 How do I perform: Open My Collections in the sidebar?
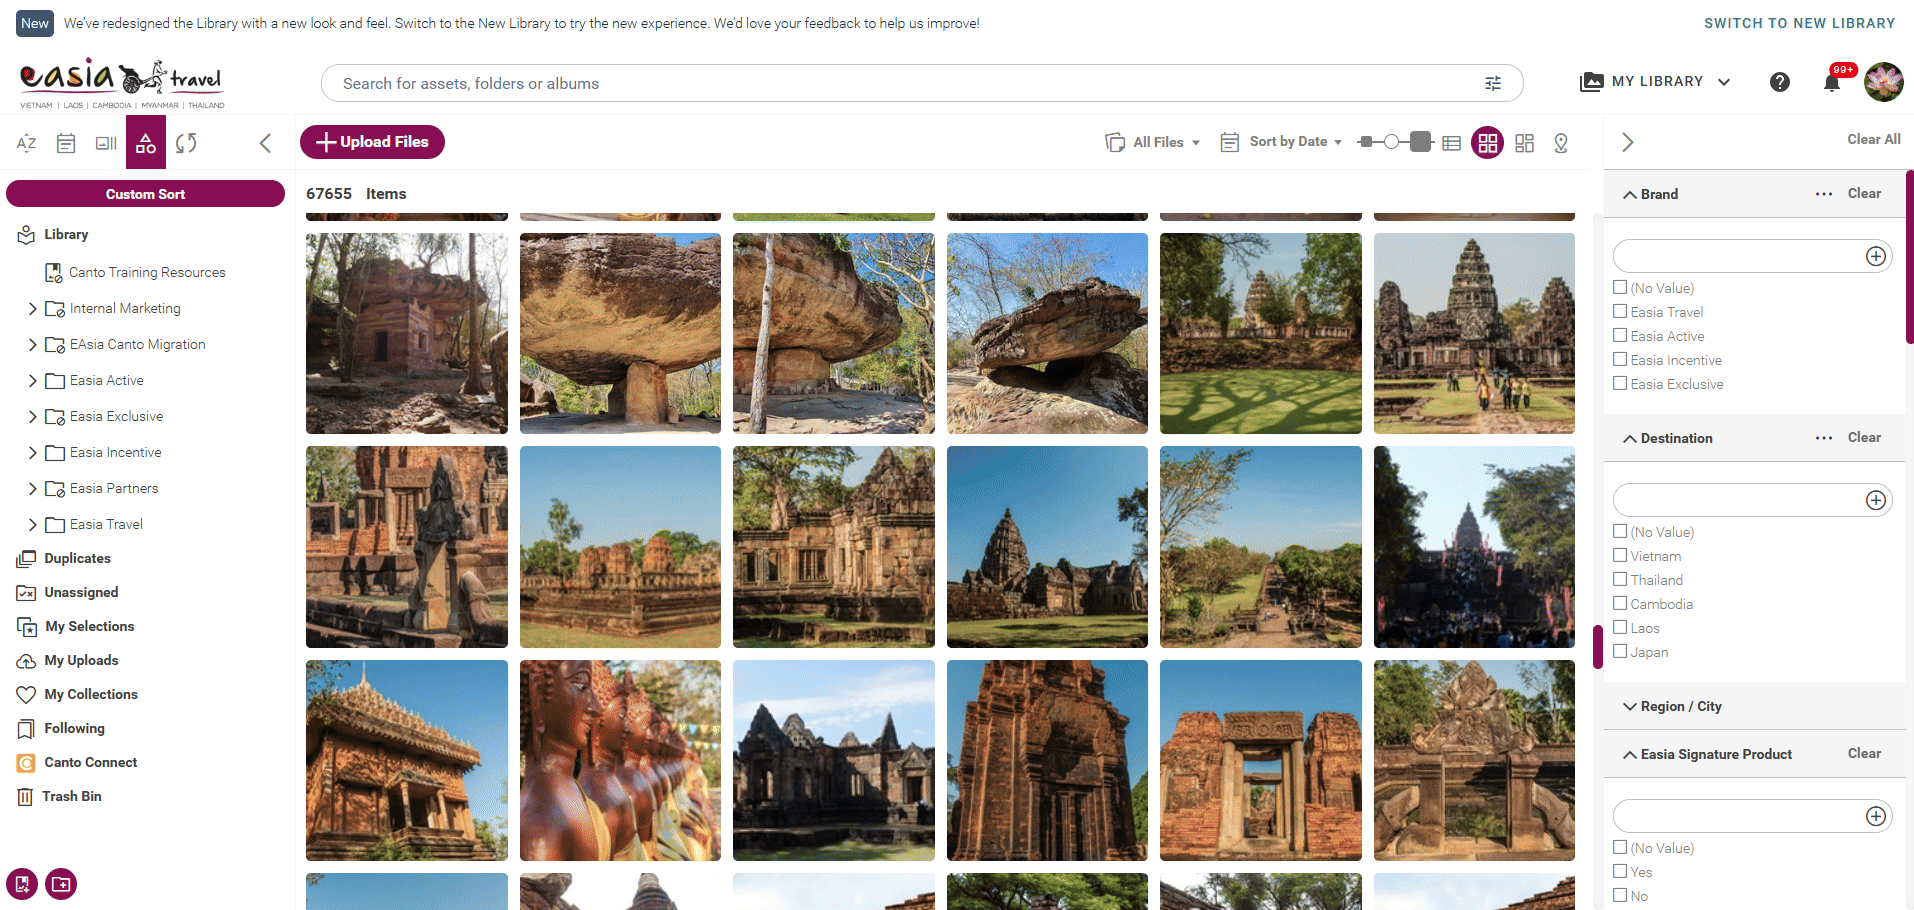(90, 694)
